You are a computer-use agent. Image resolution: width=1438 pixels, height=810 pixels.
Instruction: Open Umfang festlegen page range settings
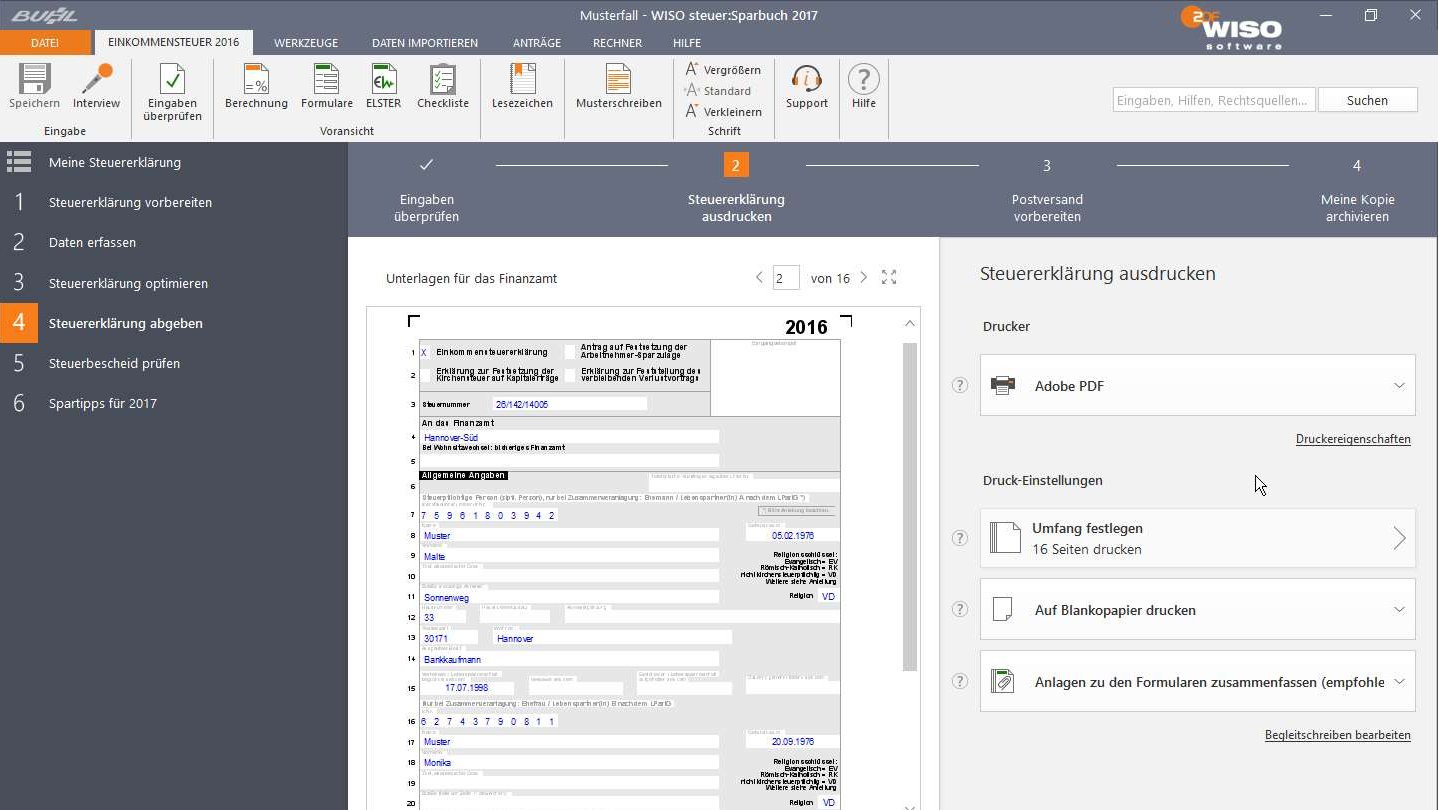point(1197,538)
